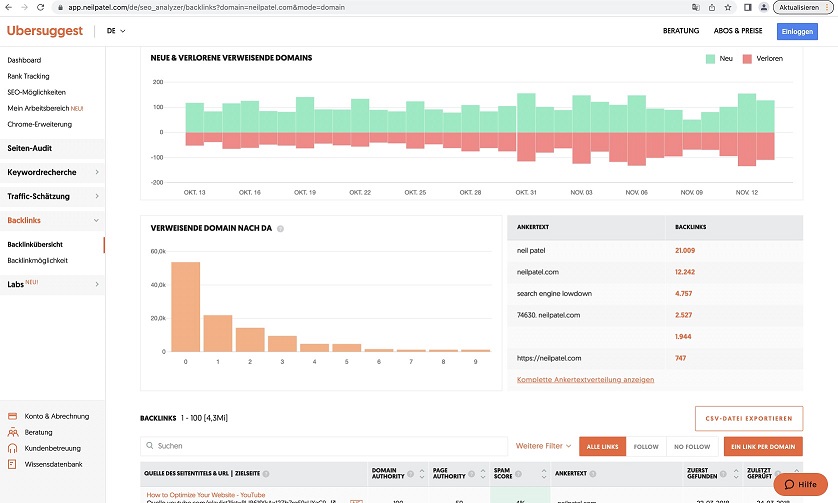Open ABOS & PREISE menu item
The width and height of the screenshot is (838, 503).
[738, 31]
